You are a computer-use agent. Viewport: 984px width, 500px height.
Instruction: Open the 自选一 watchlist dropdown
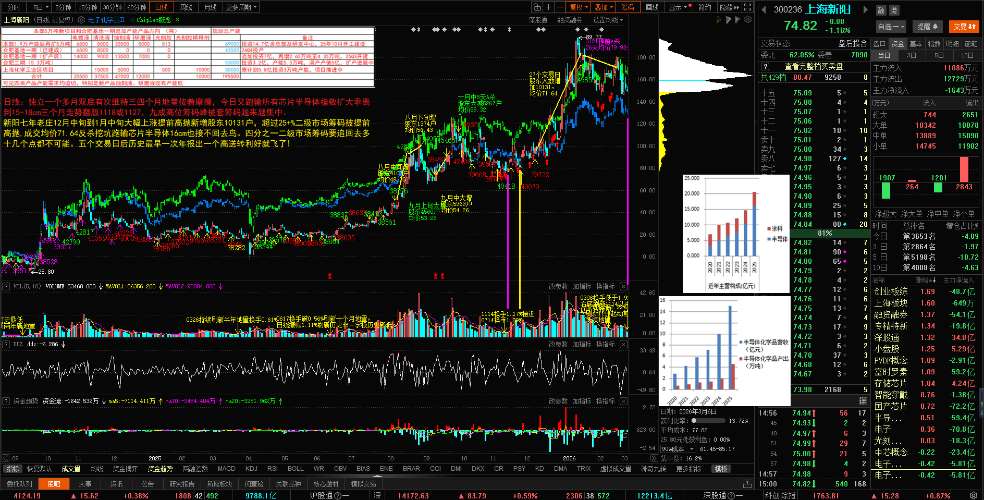click(891, 26)
